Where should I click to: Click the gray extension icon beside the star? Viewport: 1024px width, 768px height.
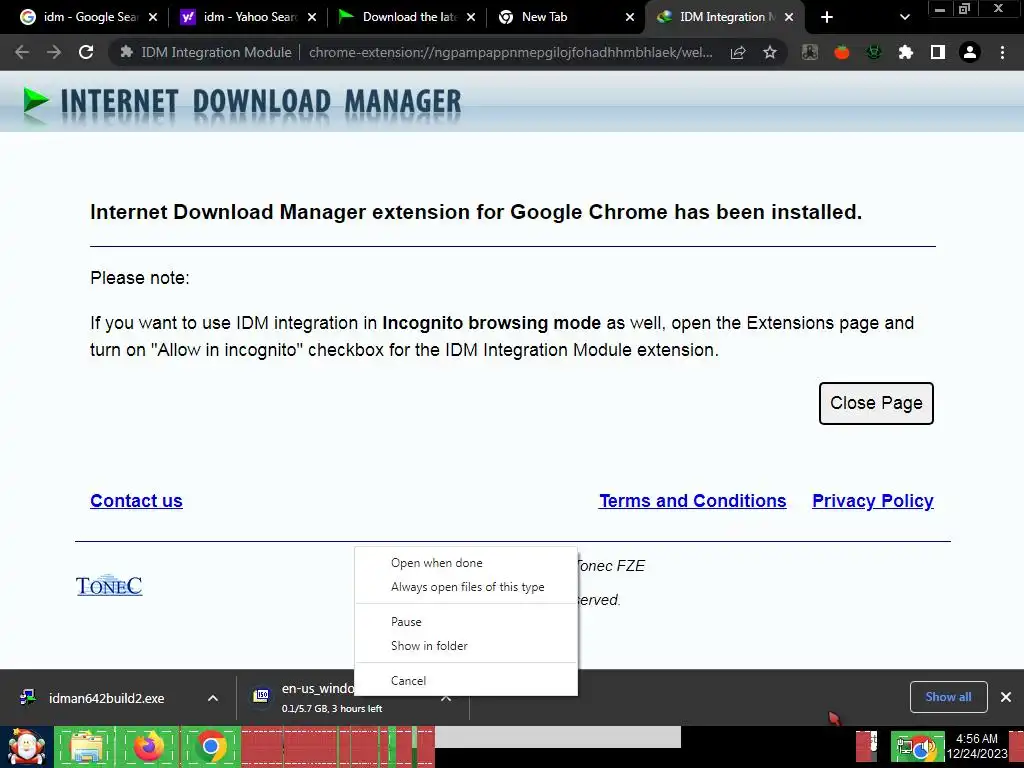click(x=810, y=52)
